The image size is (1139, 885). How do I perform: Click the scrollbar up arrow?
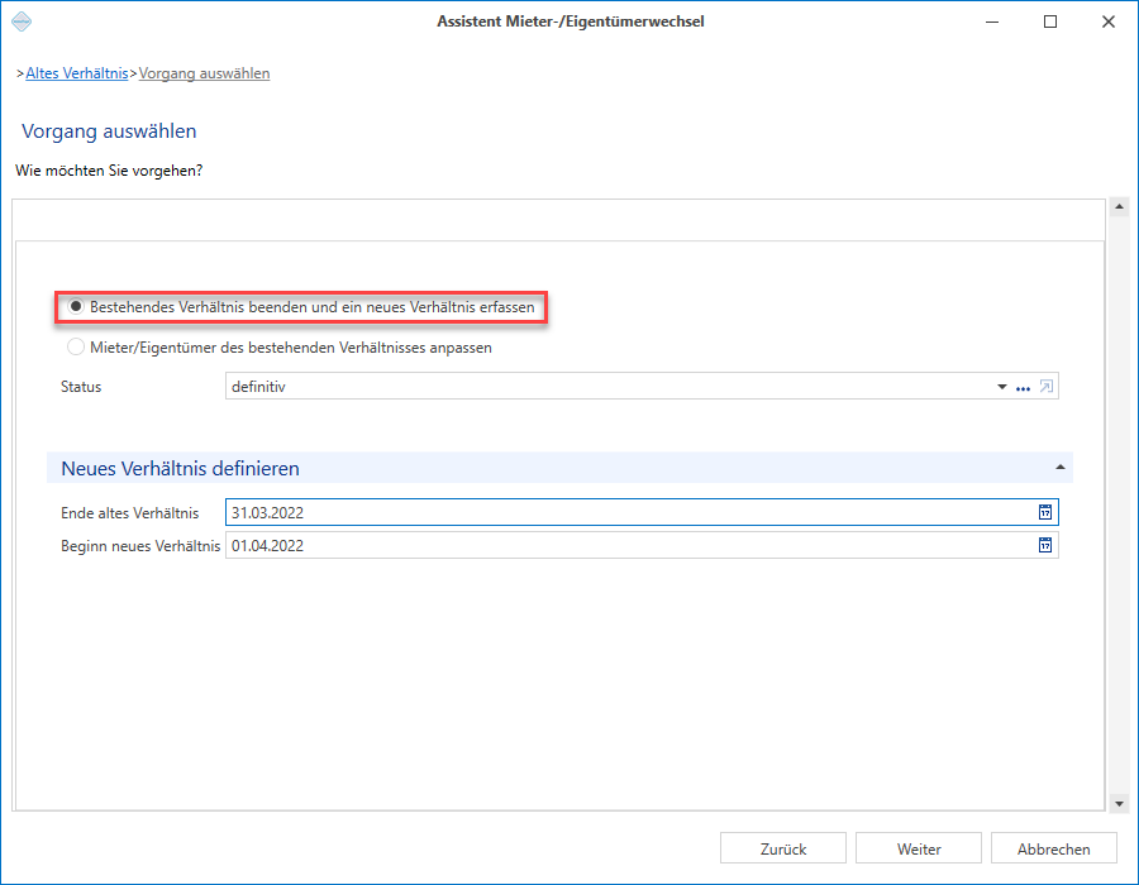pos(1119,207)
